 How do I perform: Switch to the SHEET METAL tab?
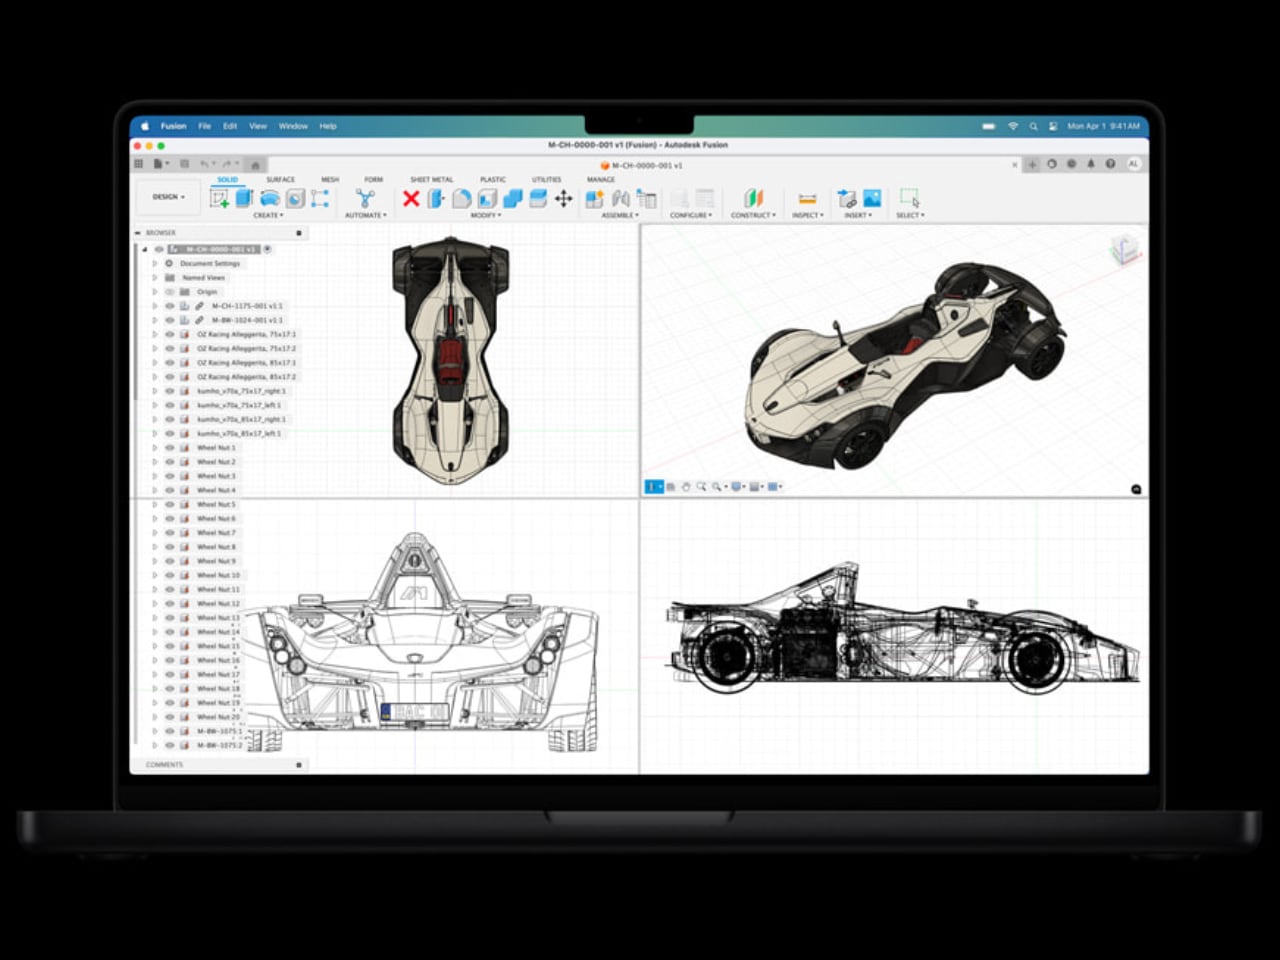click(432, 180)
